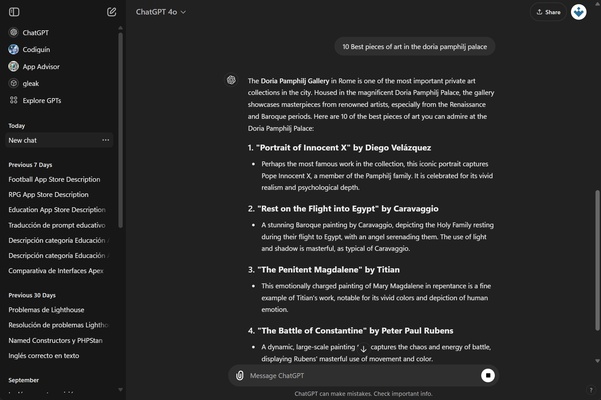Click the scroll-to-bottom arrow button

pos(363,349)
